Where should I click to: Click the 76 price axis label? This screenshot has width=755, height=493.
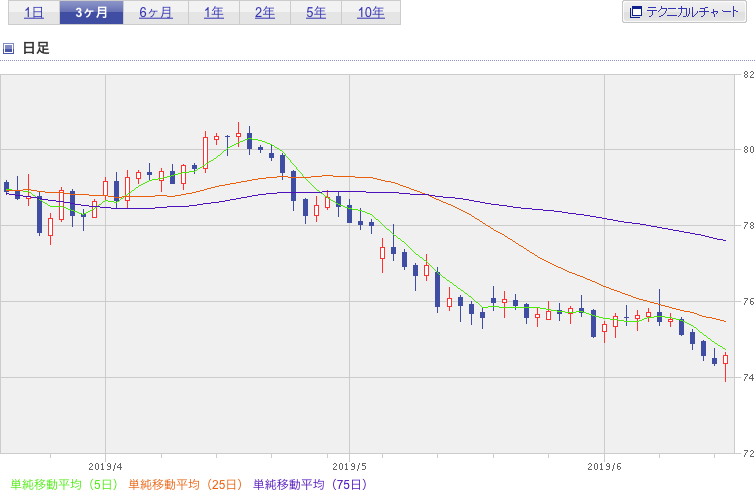tap(748, 301)
